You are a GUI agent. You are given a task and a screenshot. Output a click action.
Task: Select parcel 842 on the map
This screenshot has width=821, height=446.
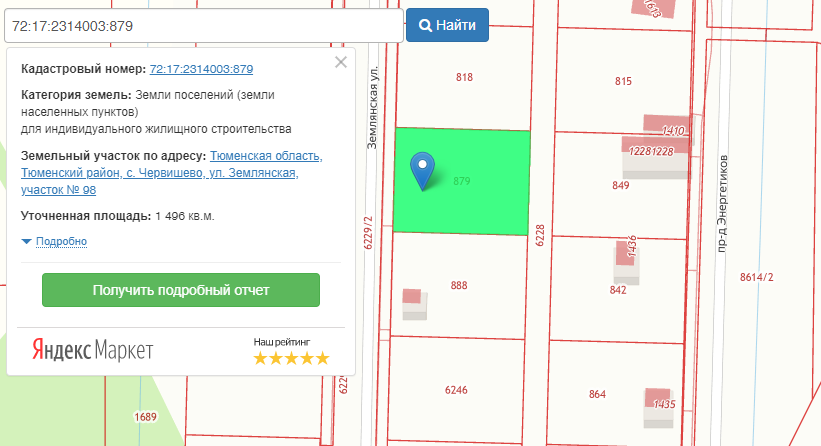click(618, 289)
